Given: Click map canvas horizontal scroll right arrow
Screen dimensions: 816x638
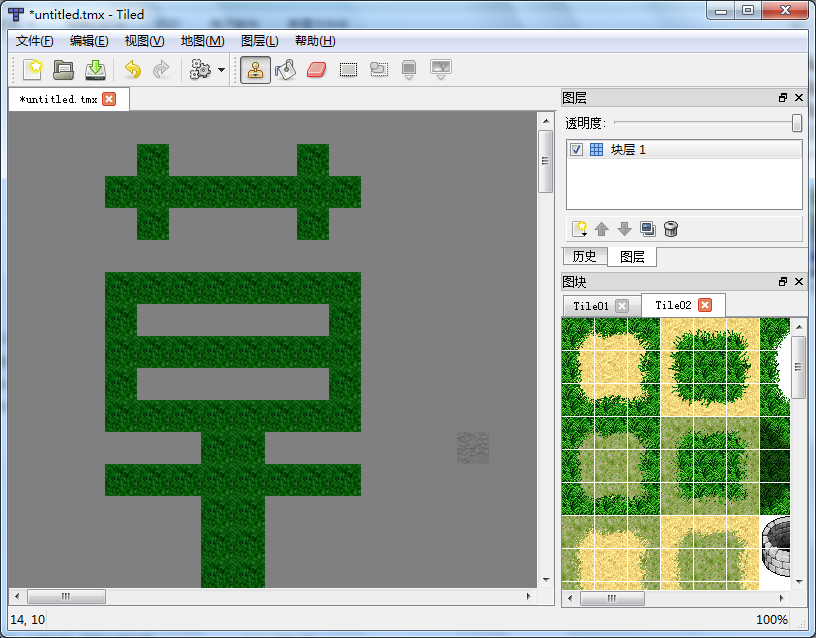Looking at the screenshot, I should tap(529, 596).
